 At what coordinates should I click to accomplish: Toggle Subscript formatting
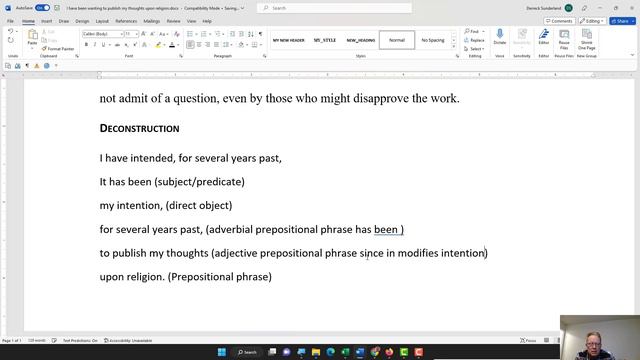127,44
